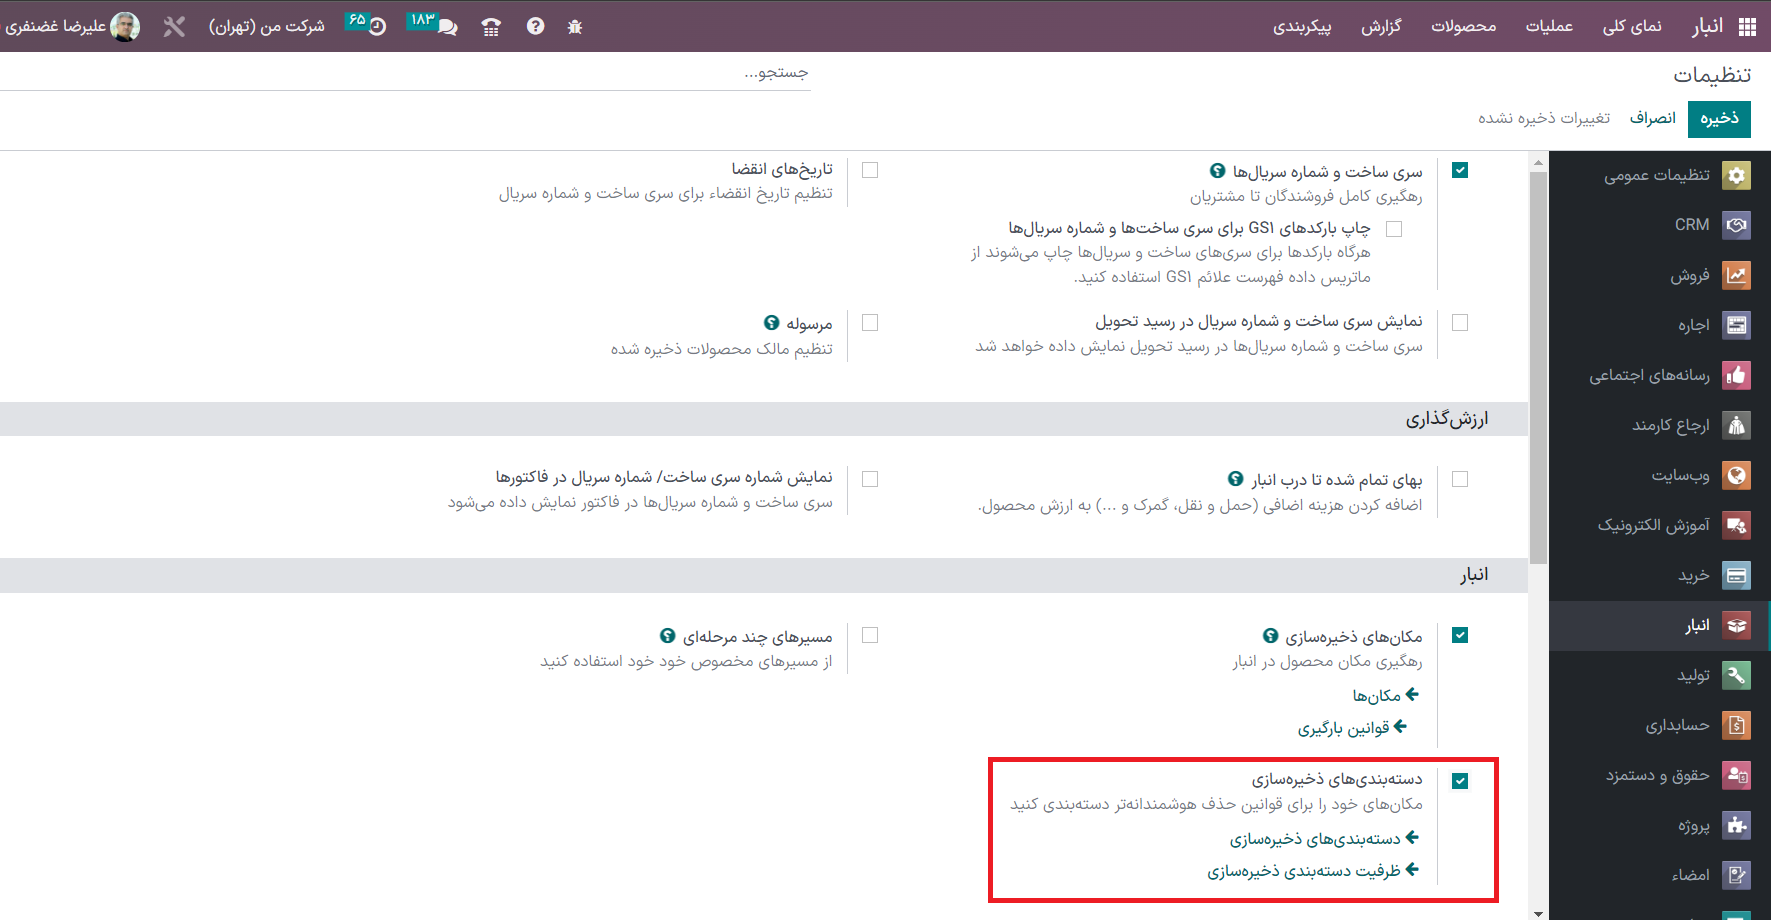The width and height of the screenshot is (1771, 920).
Task: Uncheck مکان‌های ذخیره‌سازی checkbox
Action: coord(1460,635)
